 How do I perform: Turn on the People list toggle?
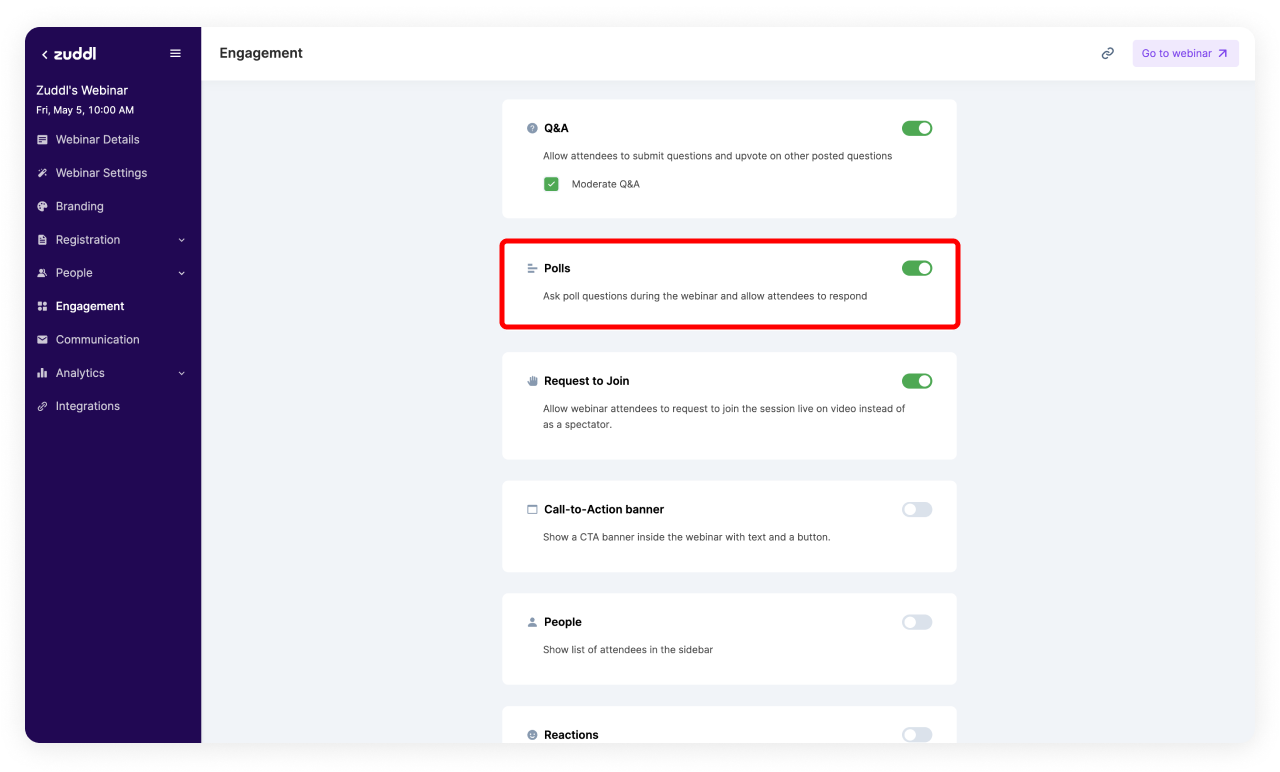(x=916, y=622)
